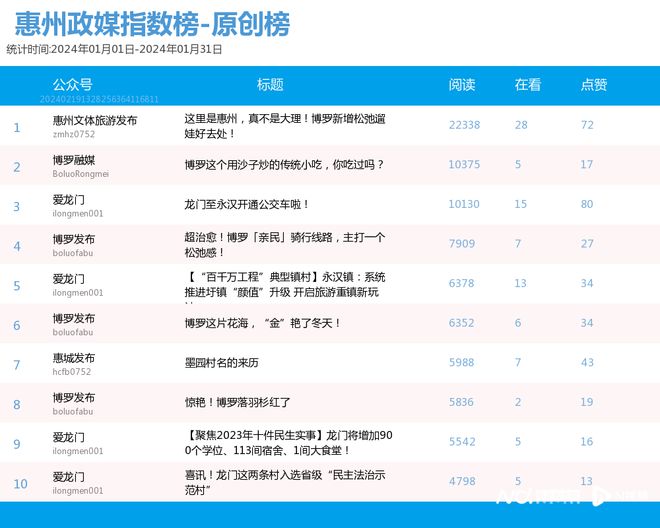Screen dimensions: 660x528
Task: Select account ID zmhz0752
Action: tap(74, 134)
